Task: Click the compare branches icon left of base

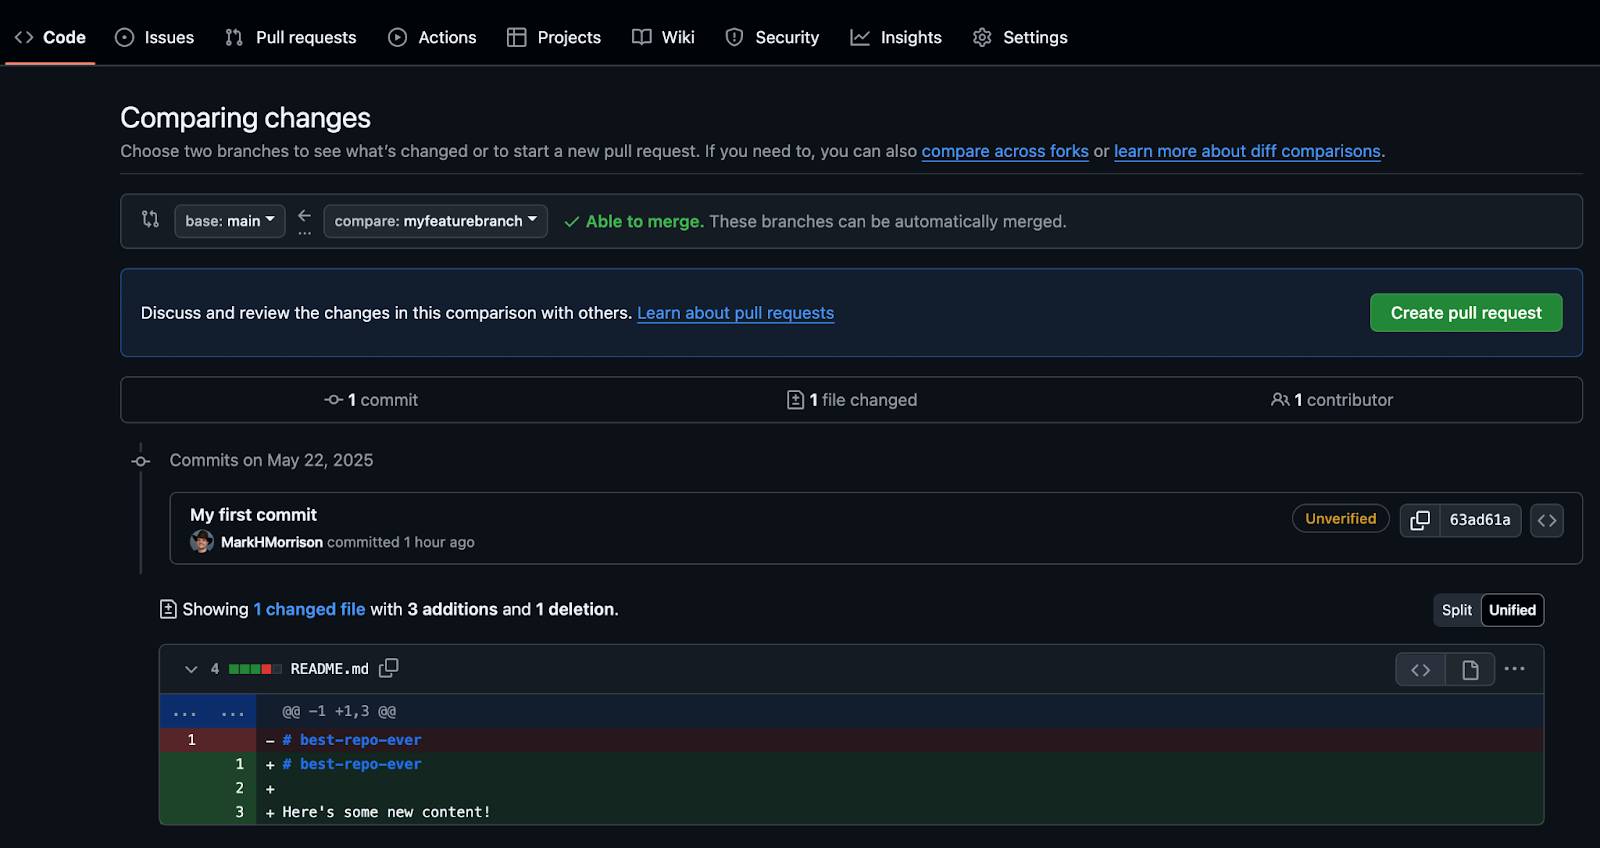Action: [x=150, y=219]
